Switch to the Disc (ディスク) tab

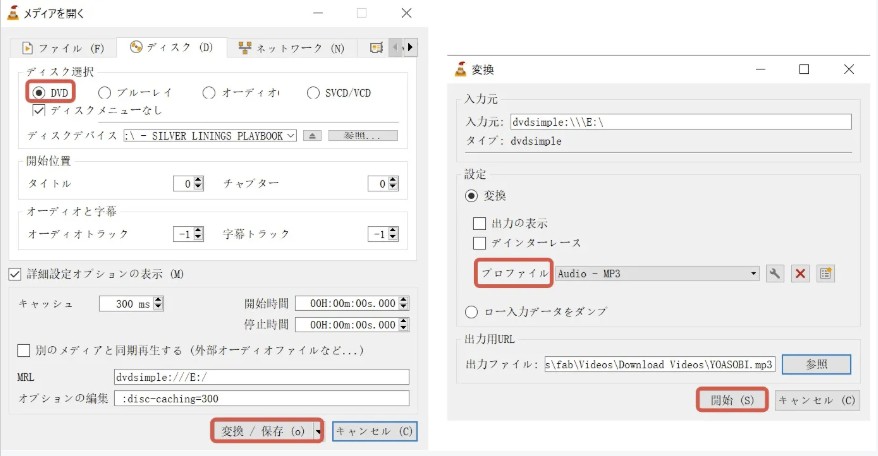click(x=171, y=47)
